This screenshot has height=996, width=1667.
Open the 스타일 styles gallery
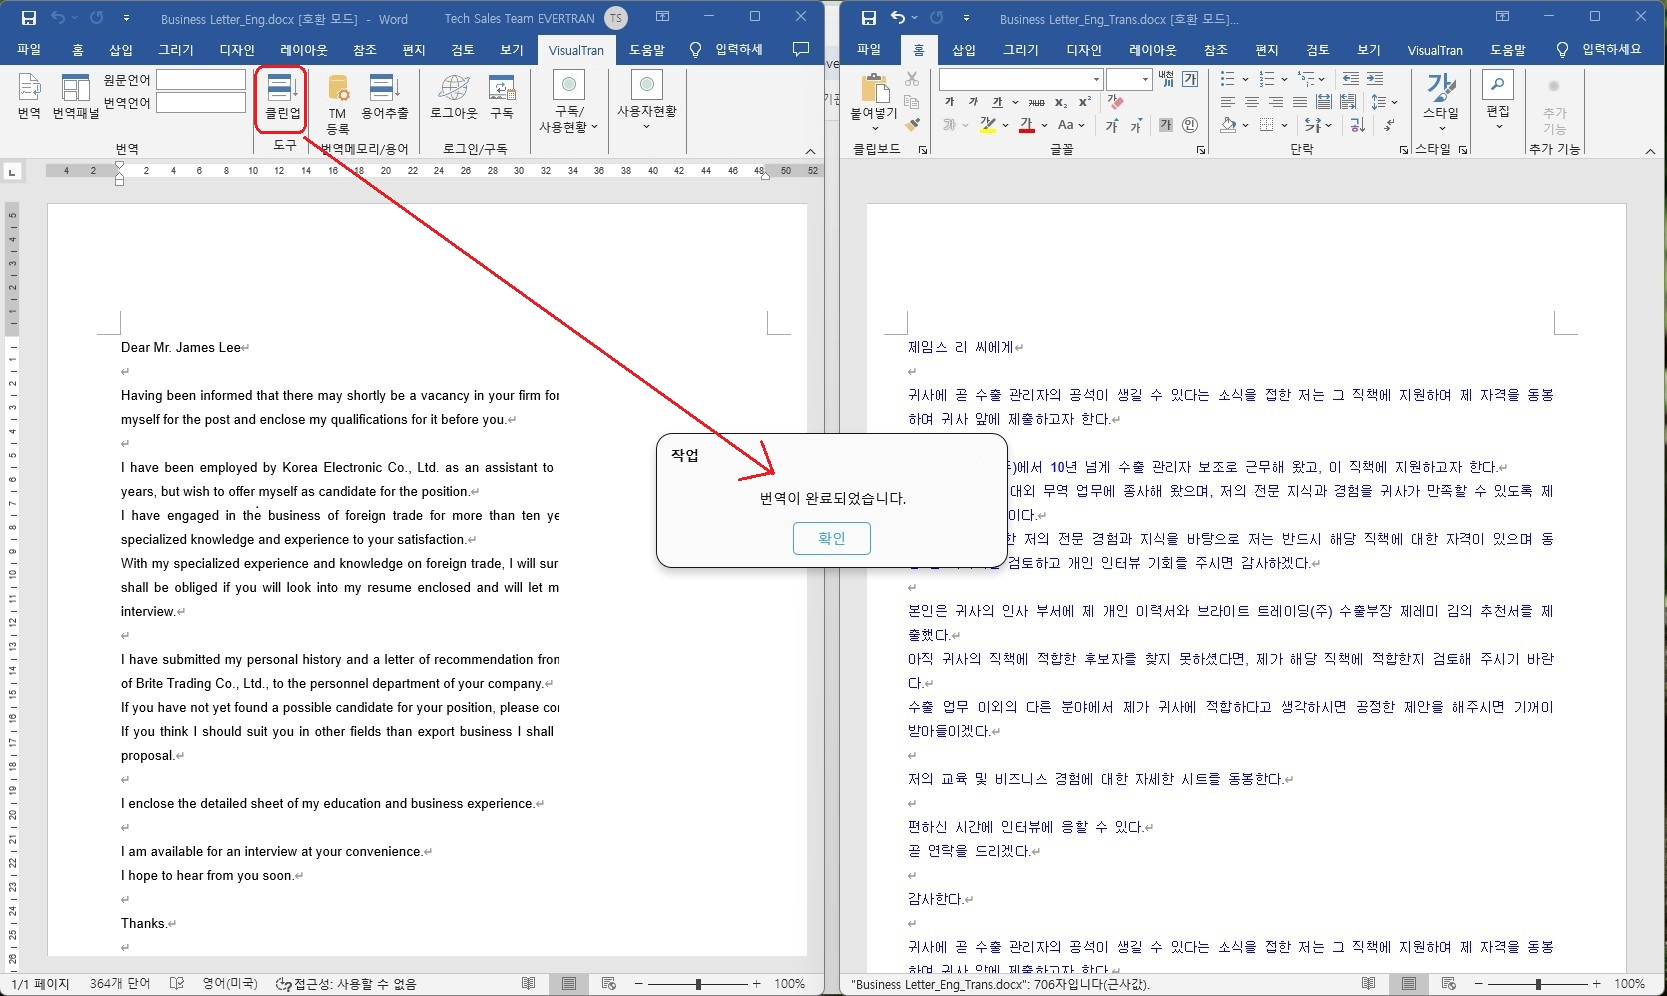click(1441, 100)
